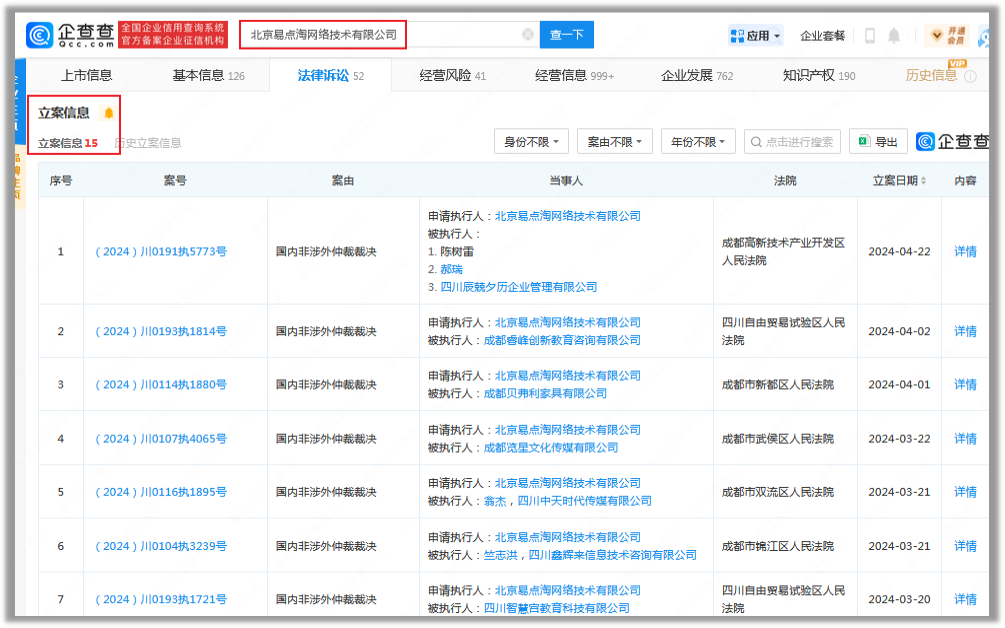The height and width of the screenshot is (628, 1005).
Task: Open 成都睿峰创新教育咨询有限公司 link
Action: tap(562, 340)
